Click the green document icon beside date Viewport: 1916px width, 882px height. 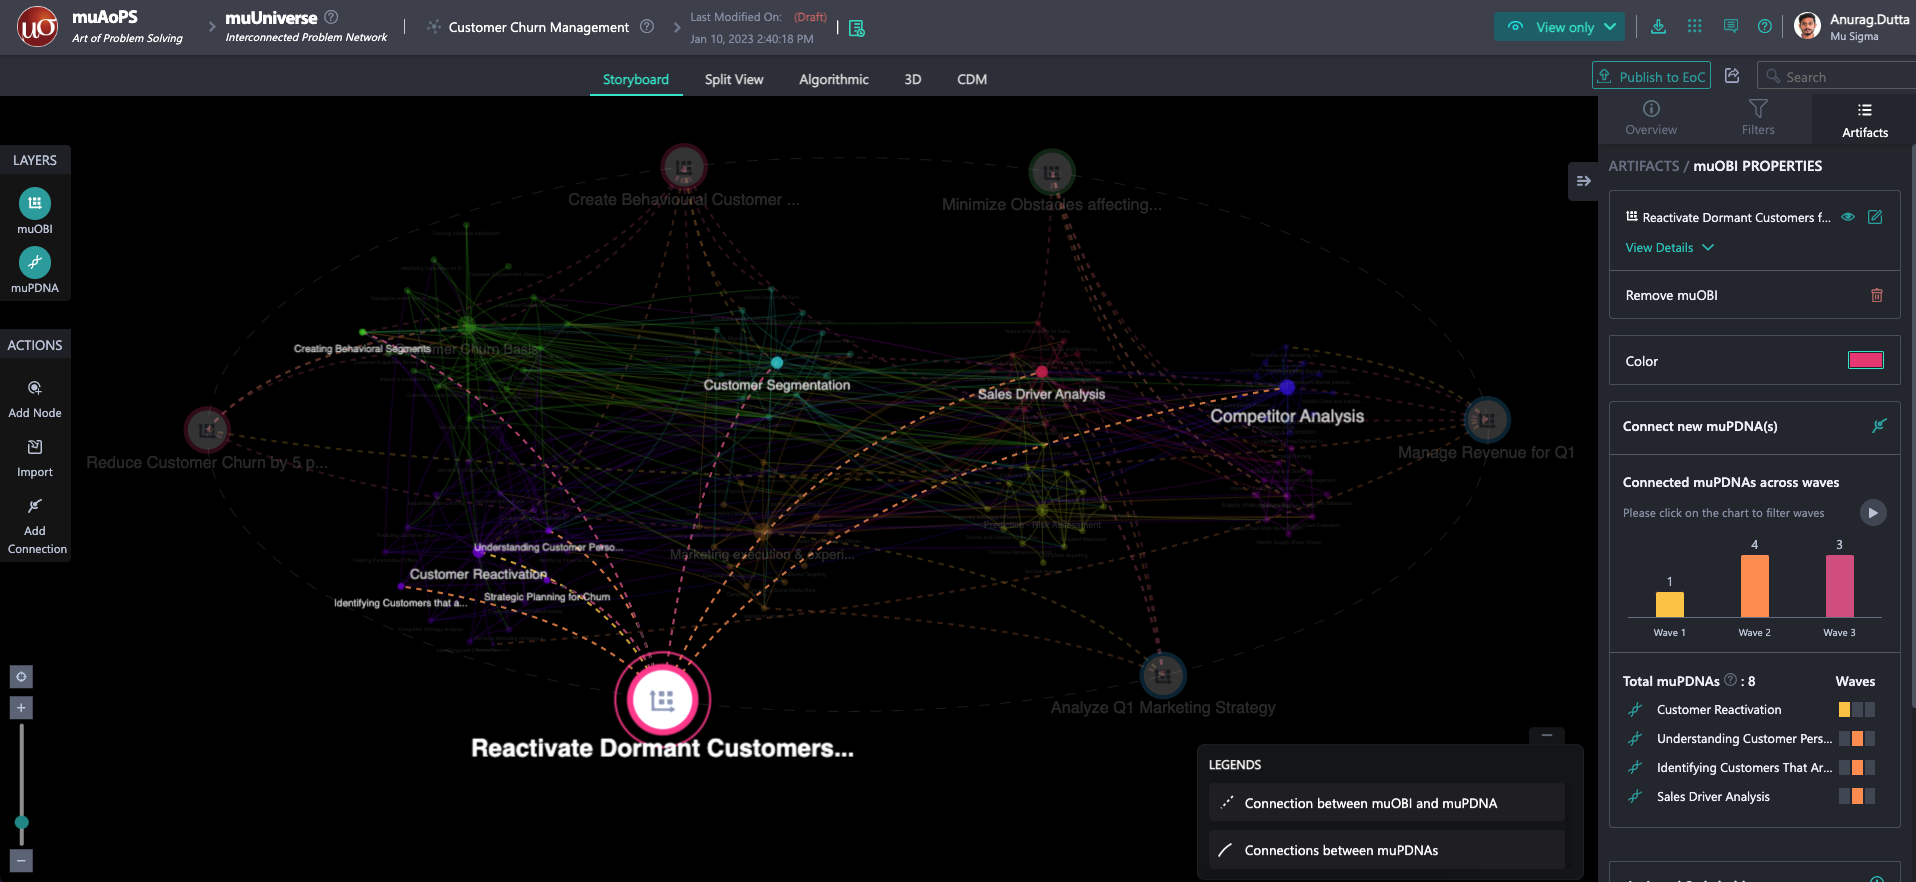(857, 28)
